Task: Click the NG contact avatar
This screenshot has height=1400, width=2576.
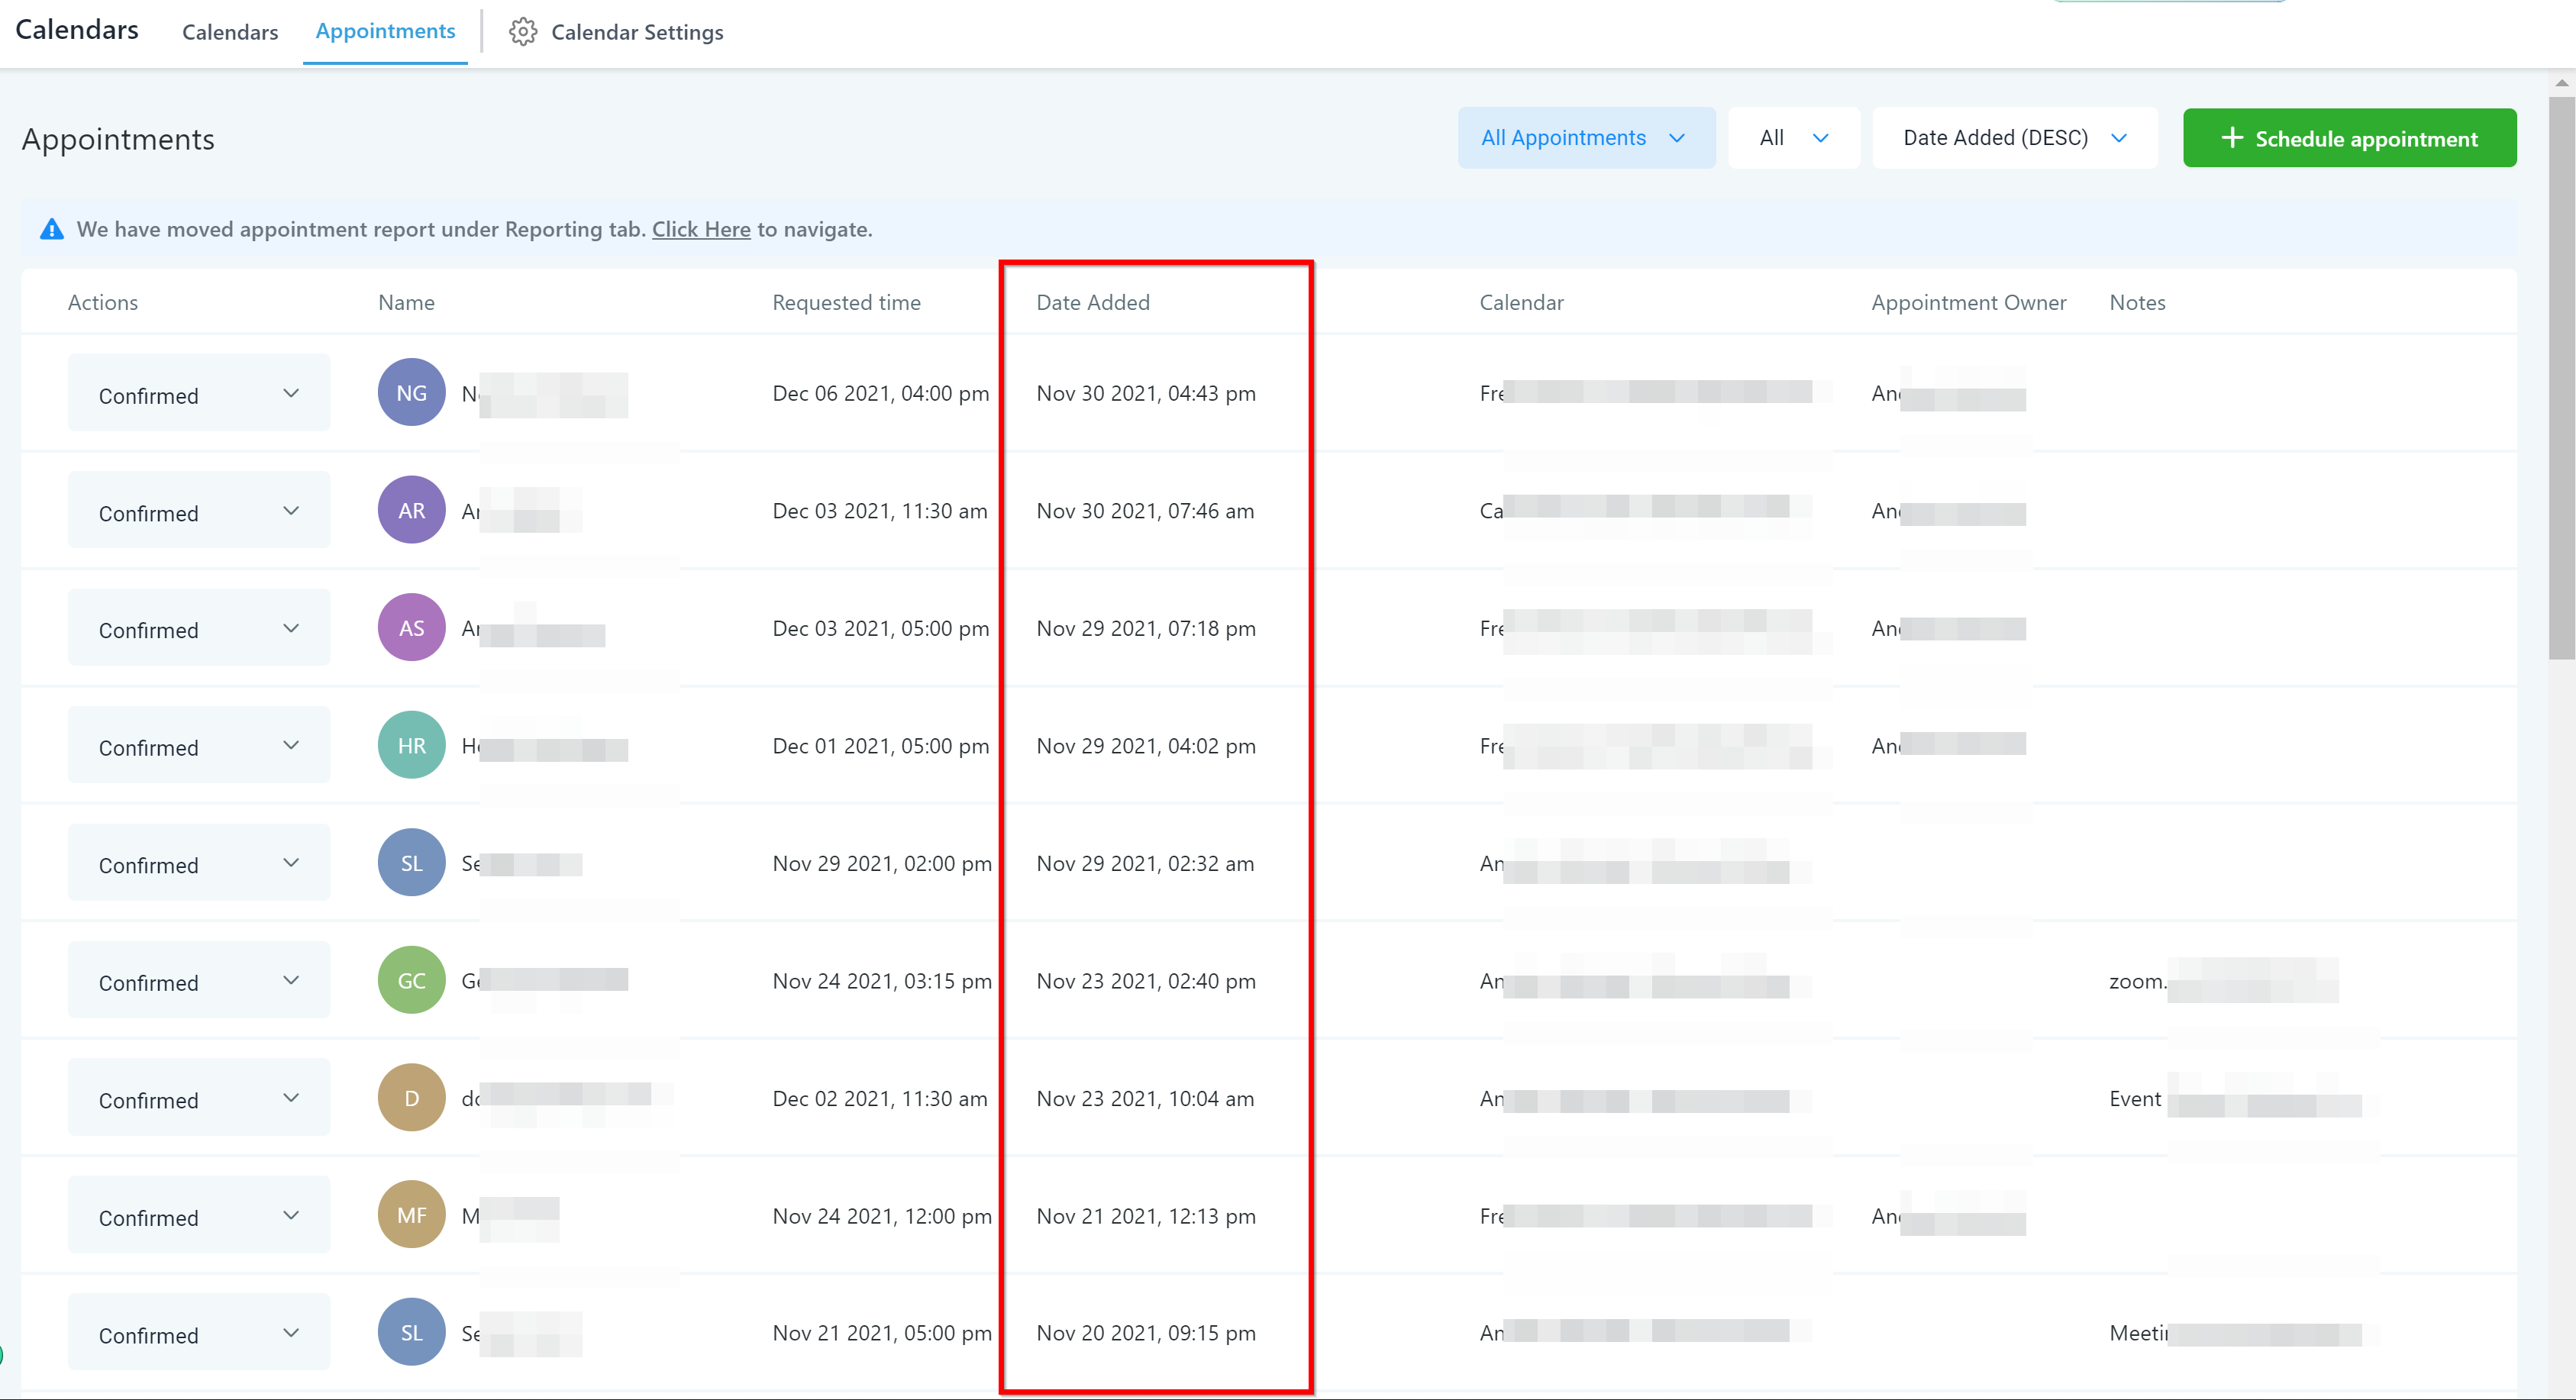Action: click(411, 393)
